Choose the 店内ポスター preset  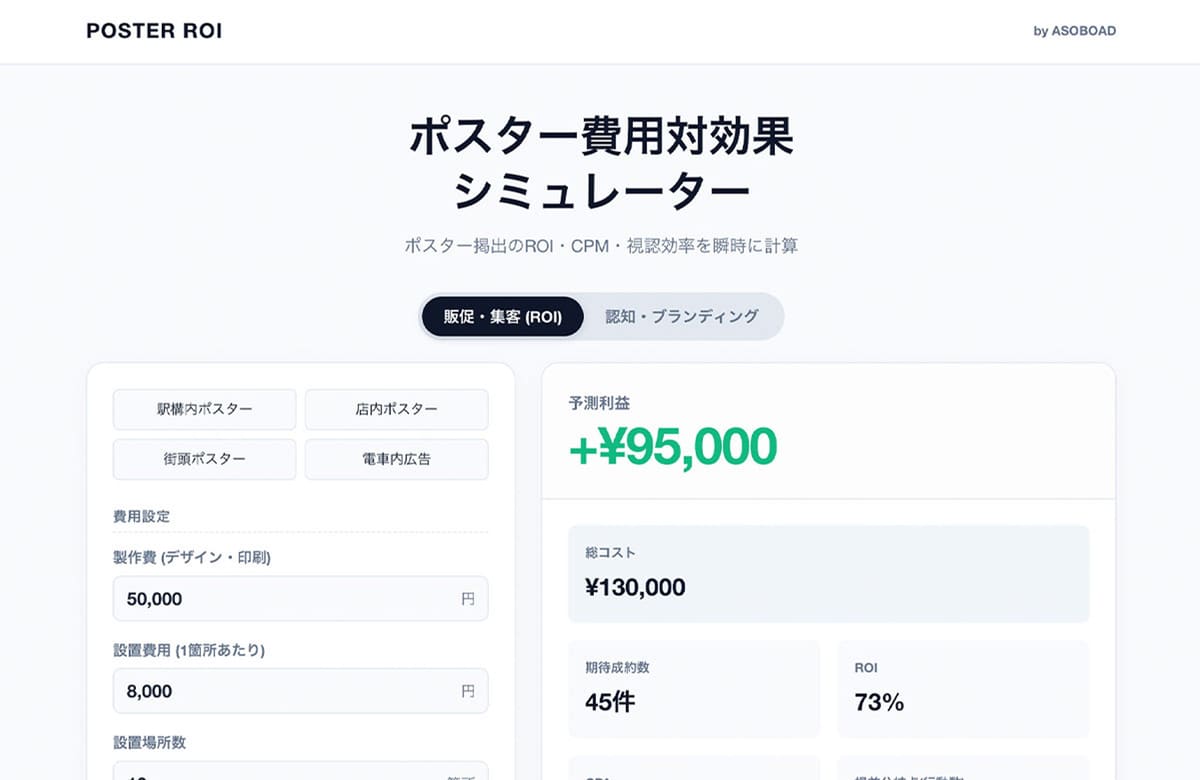coord(396,409)
